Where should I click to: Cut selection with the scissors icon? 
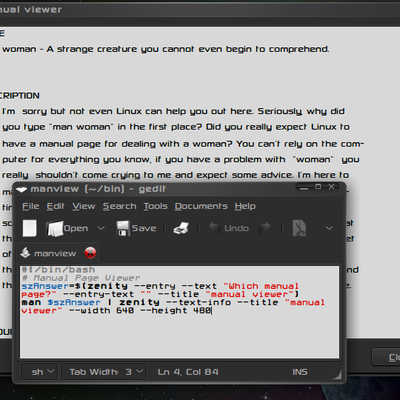point(299,228)
